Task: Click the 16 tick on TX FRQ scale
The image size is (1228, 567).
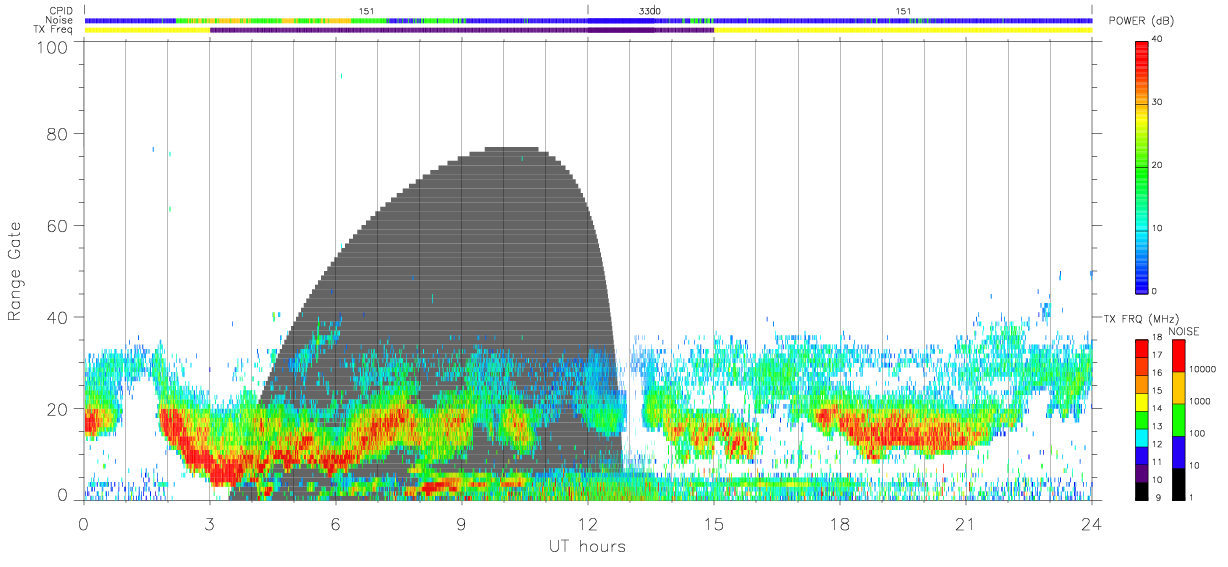Action: pos(1157,373)
